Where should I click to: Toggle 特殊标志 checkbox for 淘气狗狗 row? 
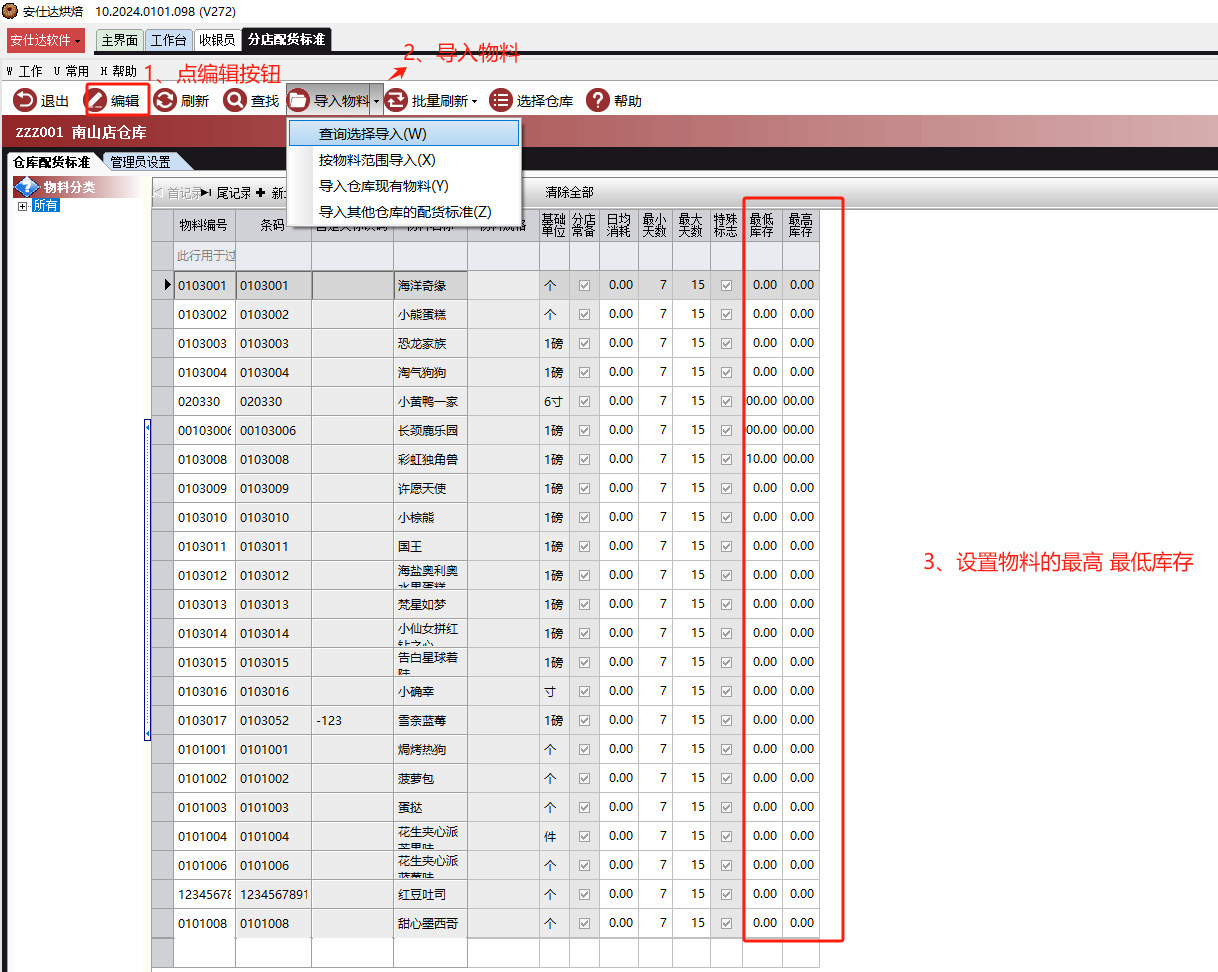(727, 372)
